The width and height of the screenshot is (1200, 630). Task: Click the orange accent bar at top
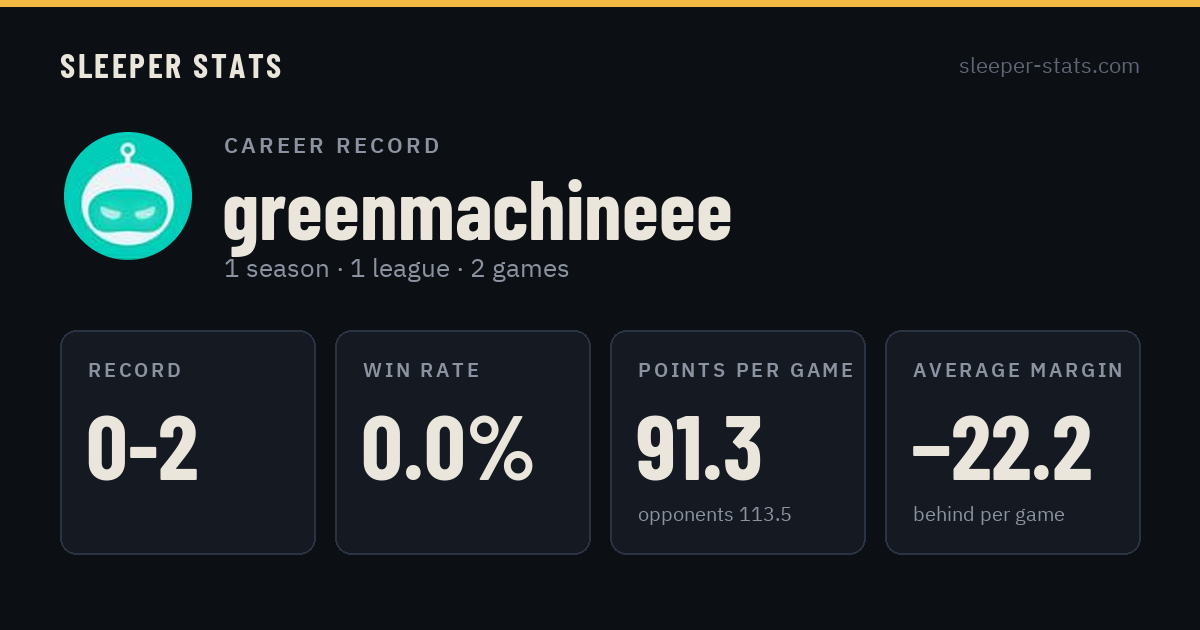[600, 3]
